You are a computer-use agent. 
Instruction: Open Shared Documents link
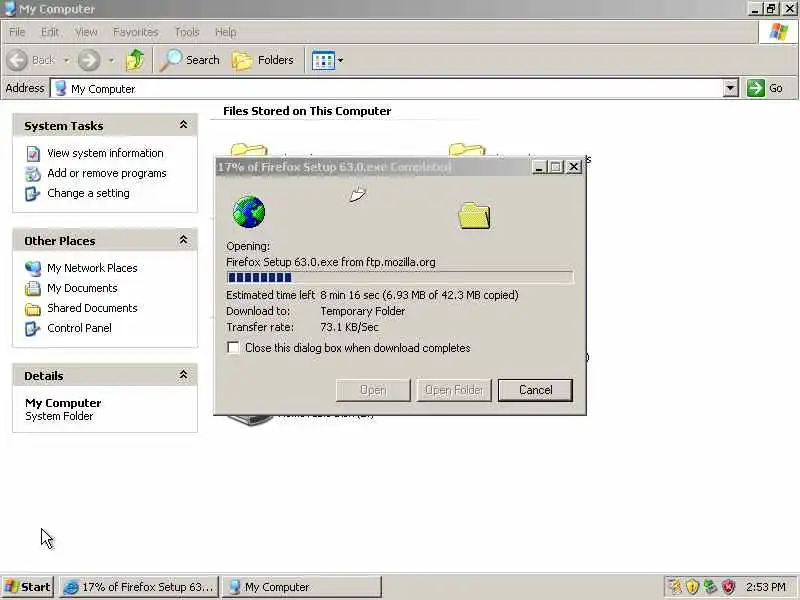point(92,308)
